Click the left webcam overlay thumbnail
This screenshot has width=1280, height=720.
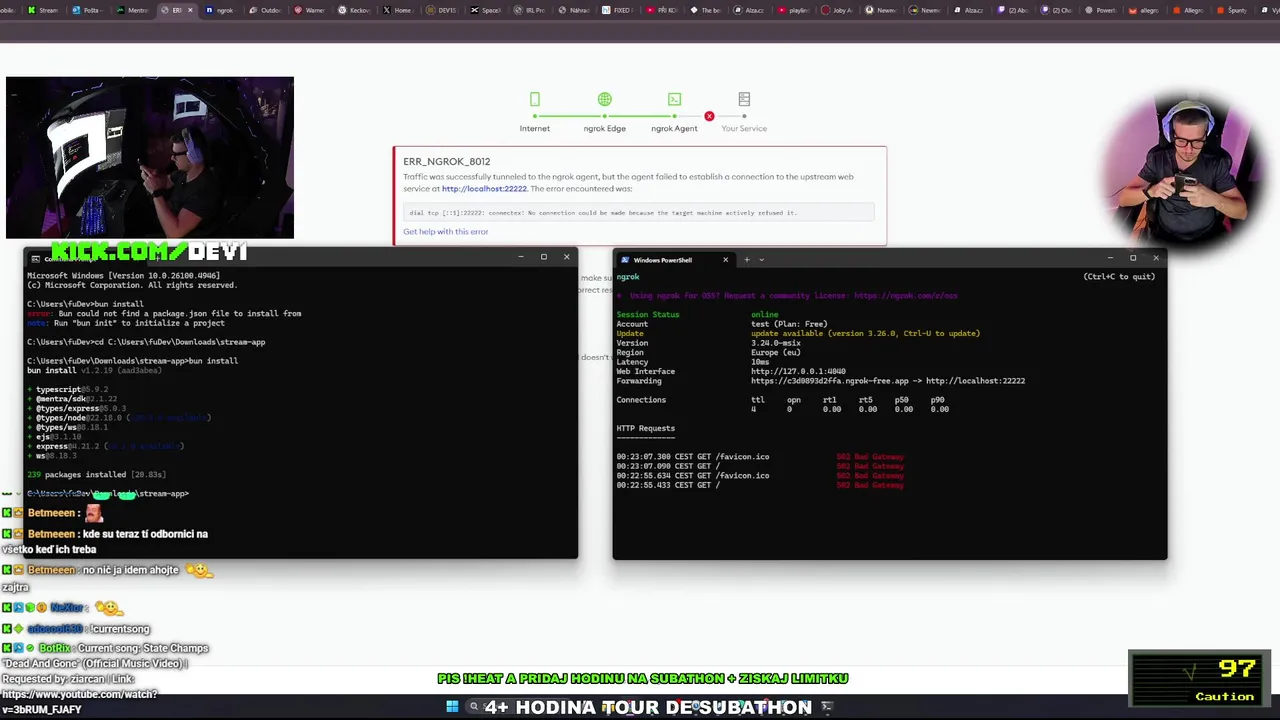(150, 158)
